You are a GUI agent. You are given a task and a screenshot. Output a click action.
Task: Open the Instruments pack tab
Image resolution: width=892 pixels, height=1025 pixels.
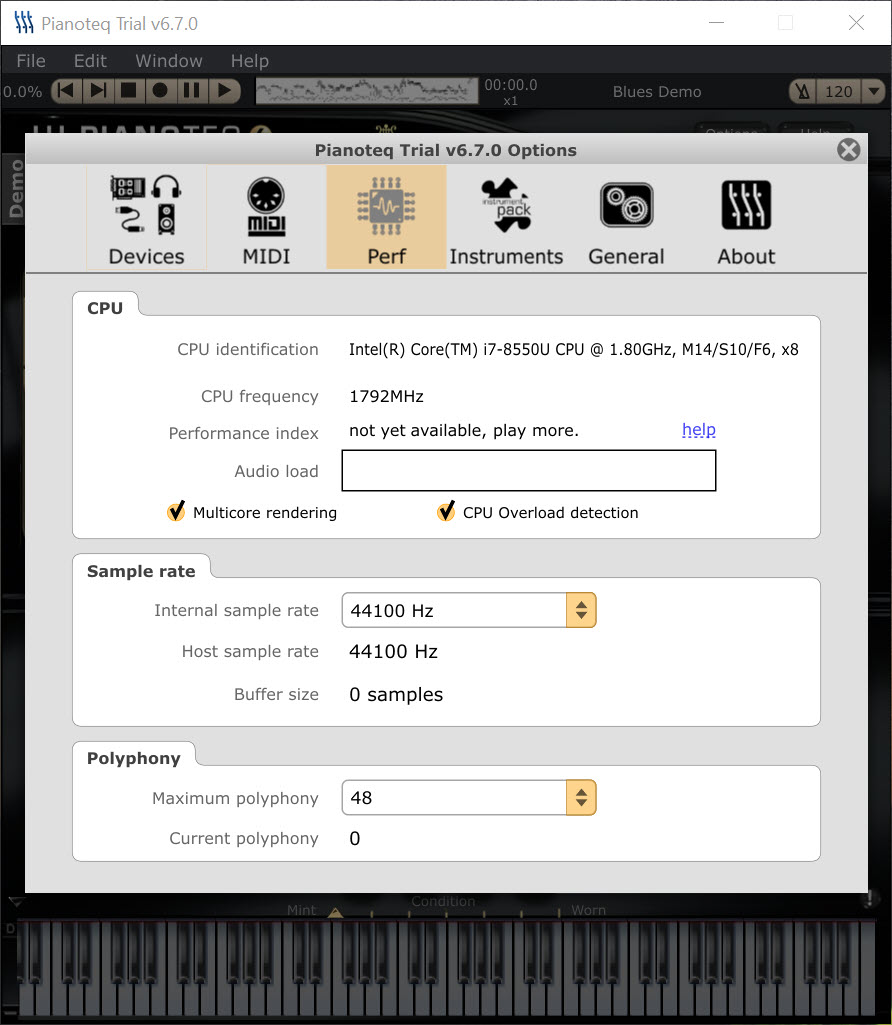tap(506, 218)
